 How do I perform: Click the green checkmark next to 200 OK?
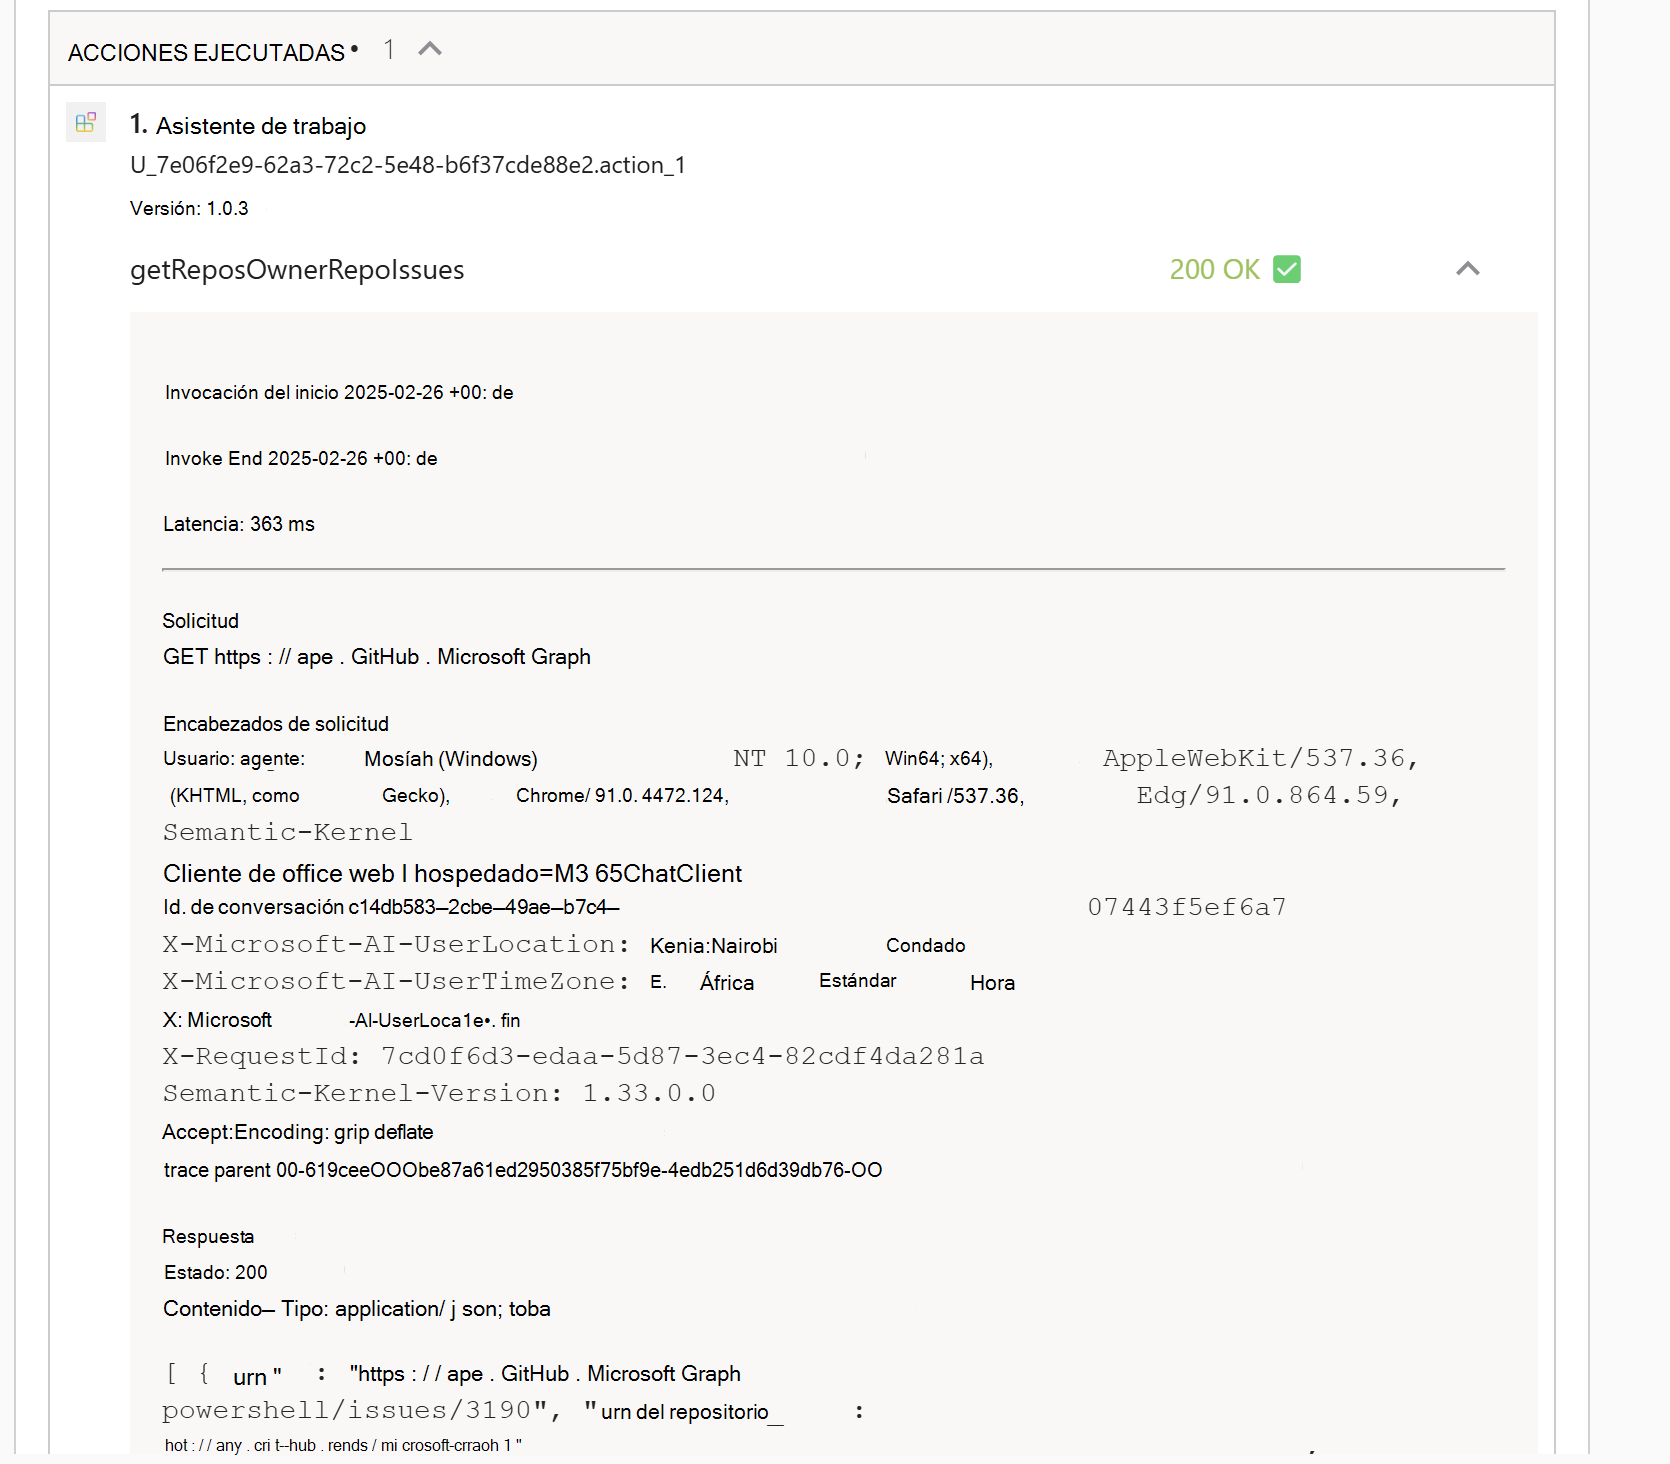(1288, 269)
